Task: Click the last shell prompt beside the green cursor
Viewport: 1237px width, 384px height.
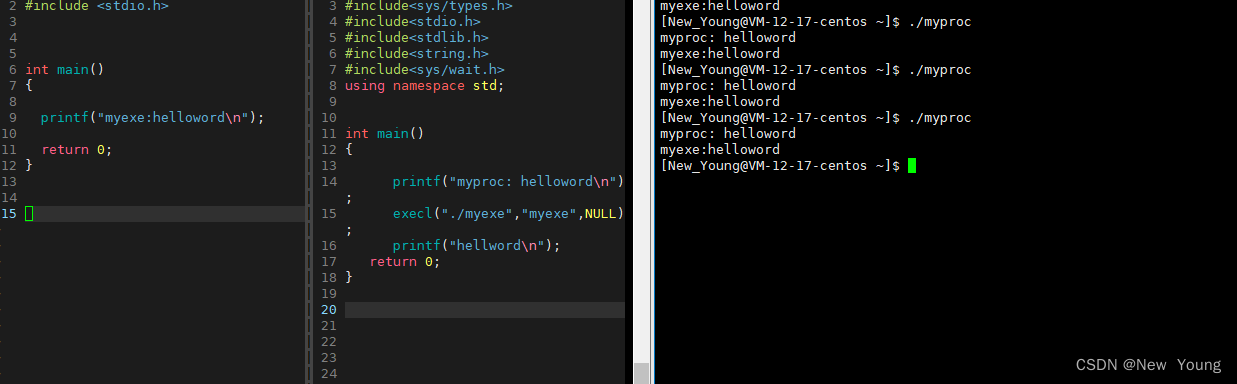Action: (x=780, y=166)
